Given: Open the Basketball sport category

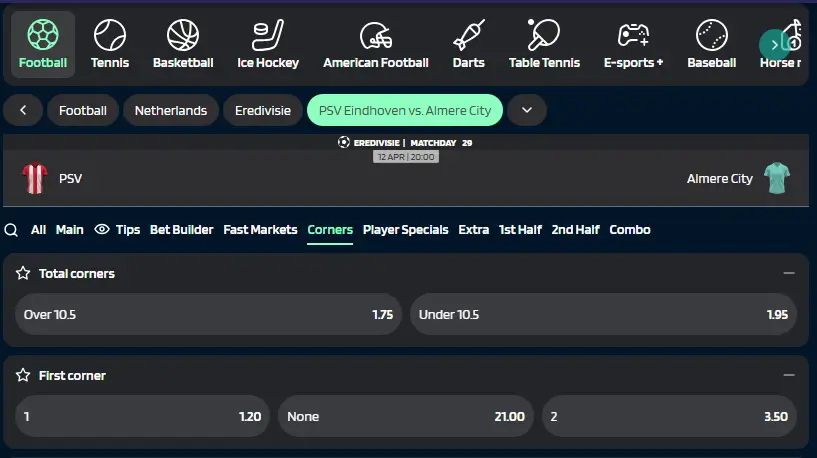Looking at the screenshot, I should [x=183, y=44].
